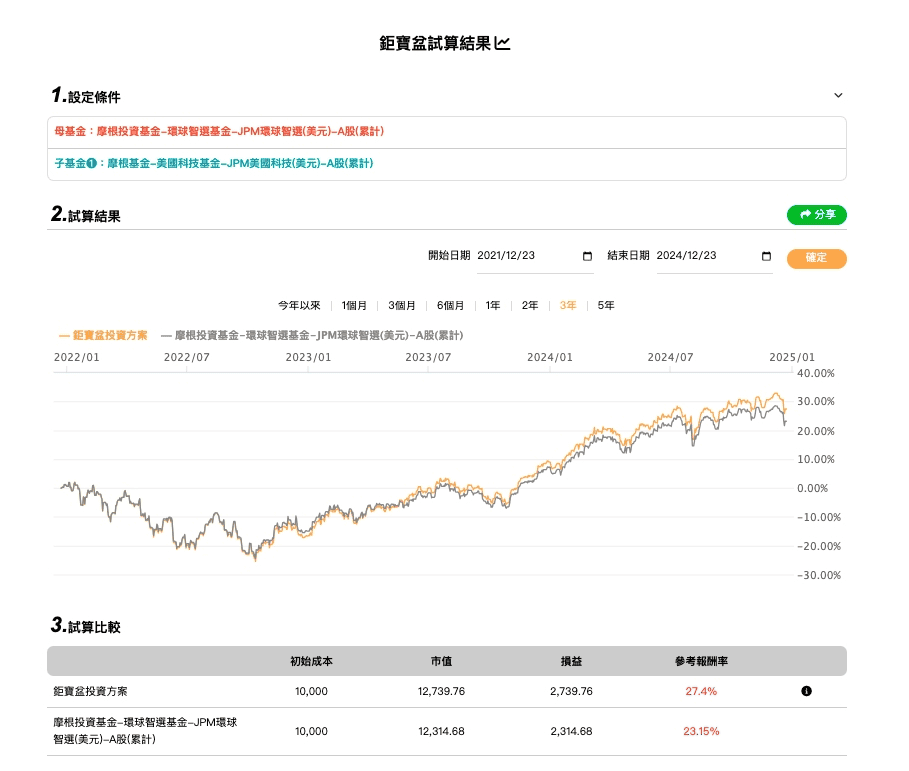Click the 2023/01 x-axis label
This screenshot has height=771, width=909.
pos(308,358)
